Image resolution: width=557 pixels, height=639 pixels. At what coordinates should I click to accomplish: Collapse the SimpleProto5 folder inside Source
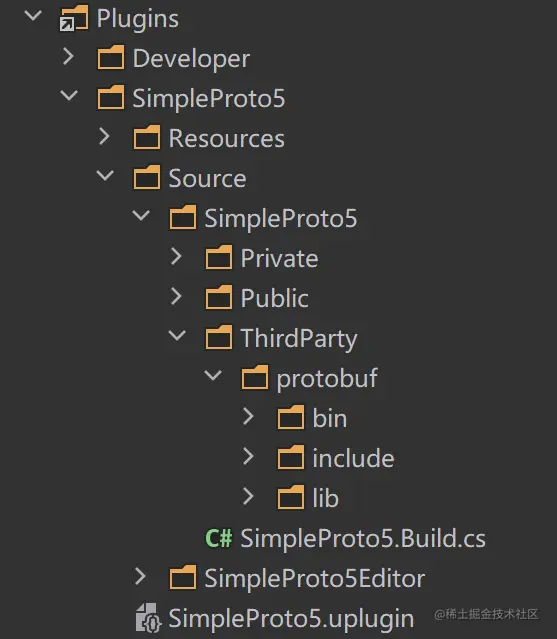[x=141, y=216]
